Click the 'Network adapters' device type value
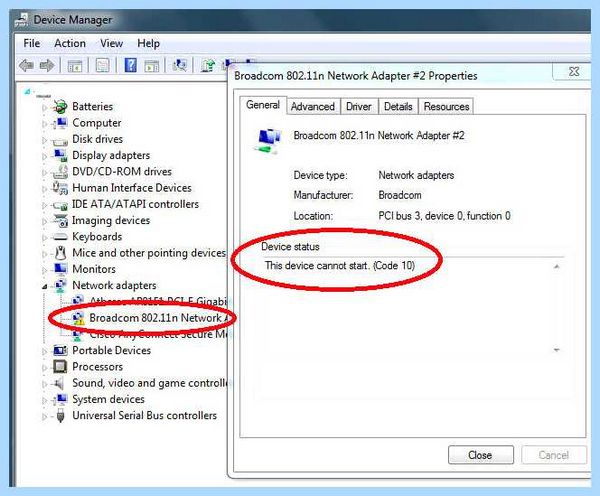Screen dimensions: 600x496 [x=416, y=175]
